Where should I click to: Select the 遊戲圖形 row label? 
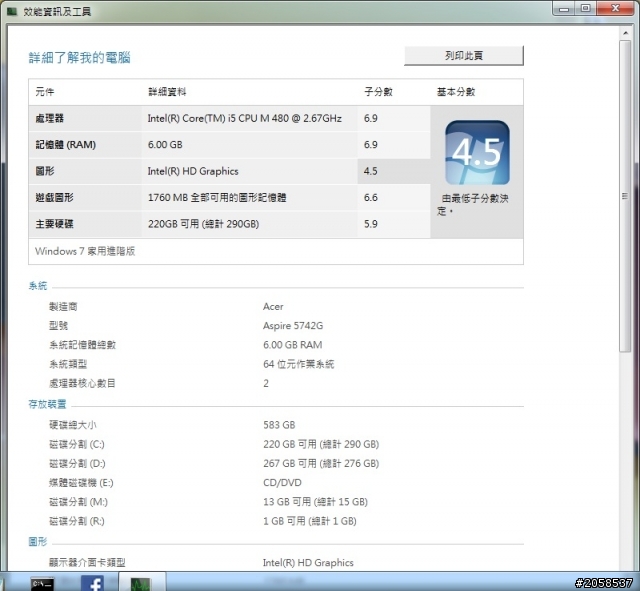click(x=54, y=198)
